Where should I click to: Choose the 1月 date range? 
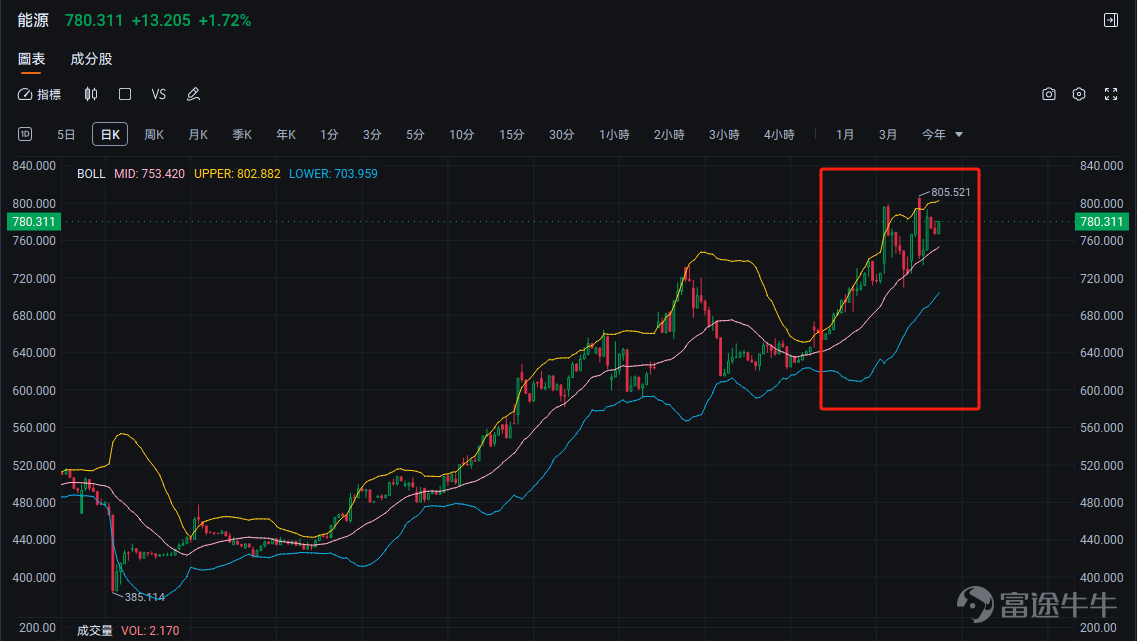point(845,135)
